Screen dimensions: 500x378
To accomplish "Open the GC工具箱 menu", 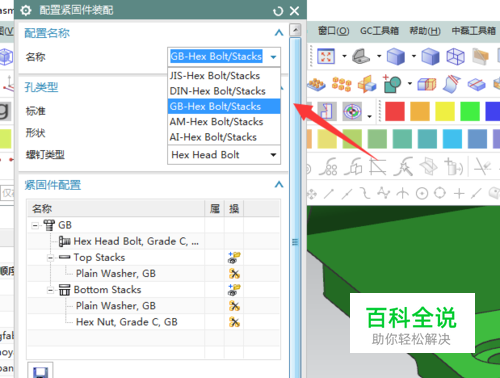I will click(x=379, y=31).
